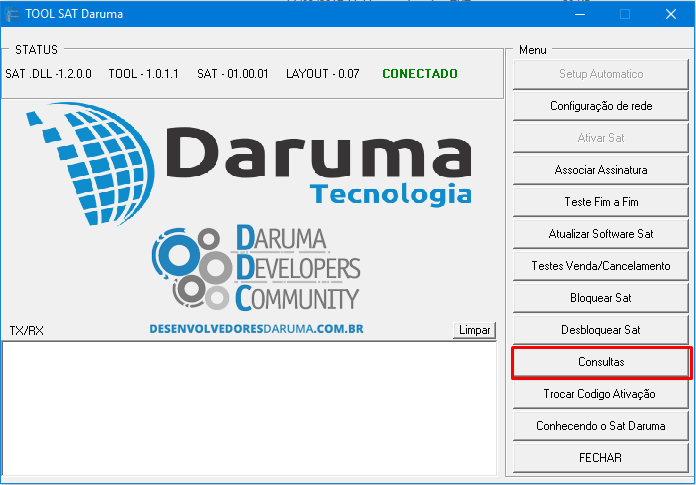Open the Consultas menu button
Viewport: 696px width, 485px height.
pos(601,362)
